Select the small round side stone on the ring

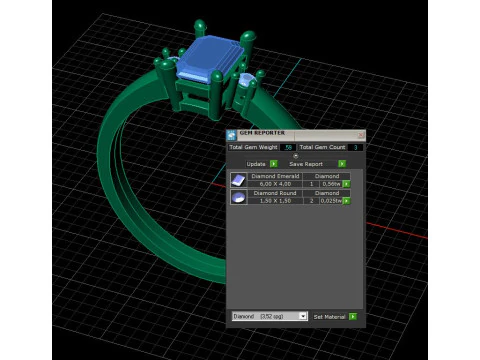pyautogui.click(x=247, y=80)
